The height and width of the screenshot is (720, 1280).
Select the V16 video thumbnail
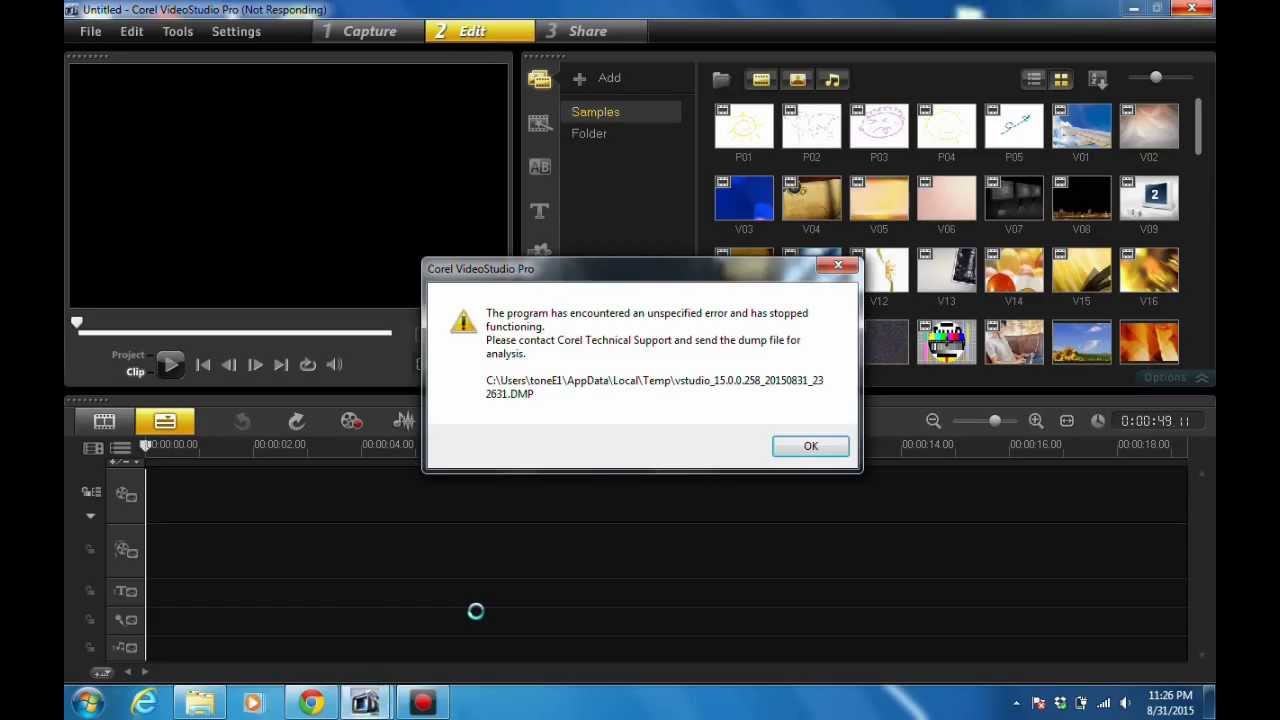(x=1148, y=270)
